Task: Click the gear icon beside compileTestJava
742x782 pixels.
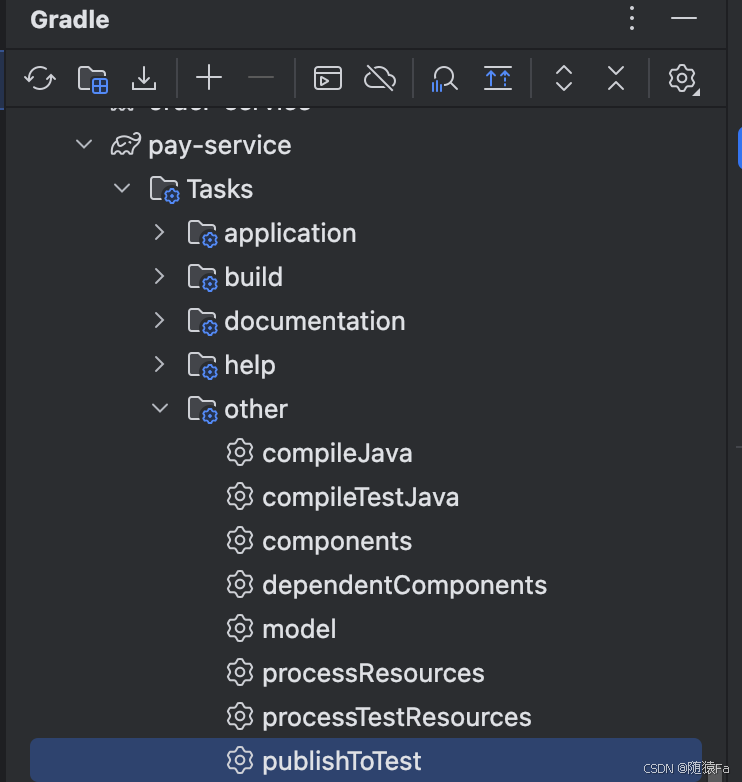Action: (240, 496)
